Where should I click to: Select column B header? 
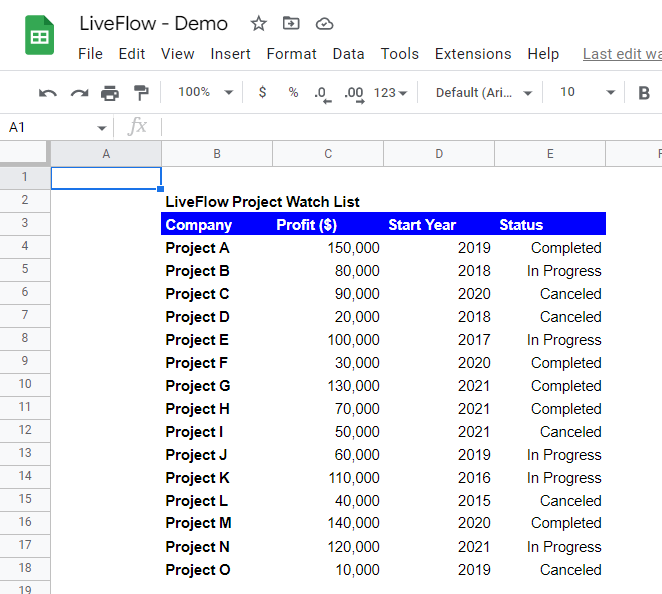pyautogui.click(x=217, y=154)
